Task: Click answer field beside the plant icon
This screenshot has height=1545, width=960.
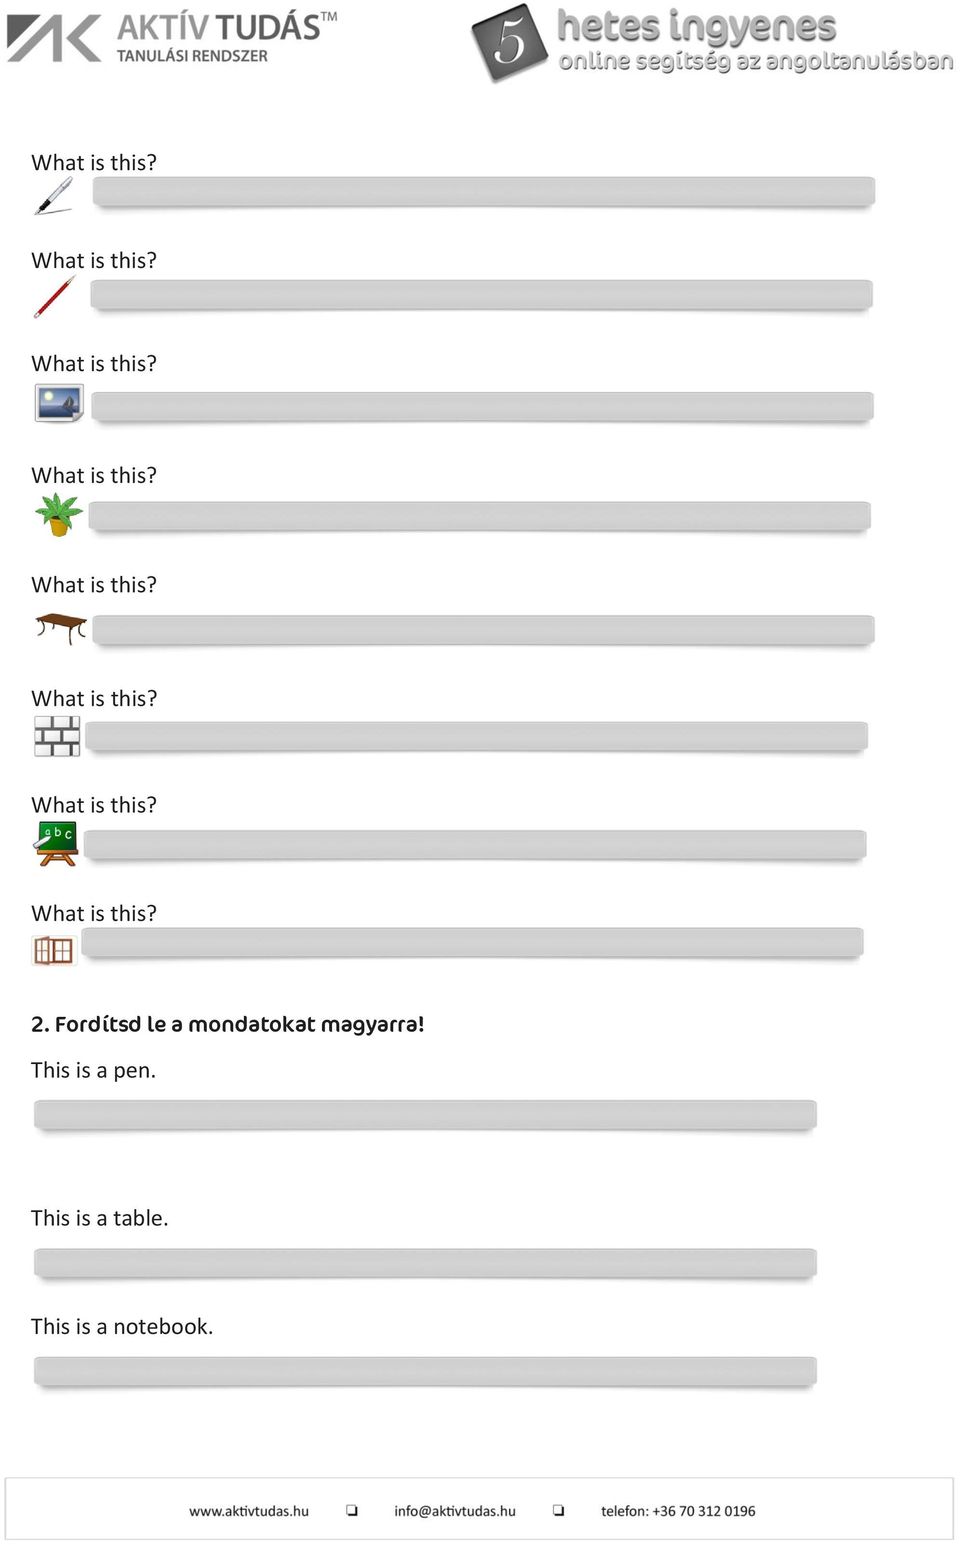Action: [x=479, y=516]
